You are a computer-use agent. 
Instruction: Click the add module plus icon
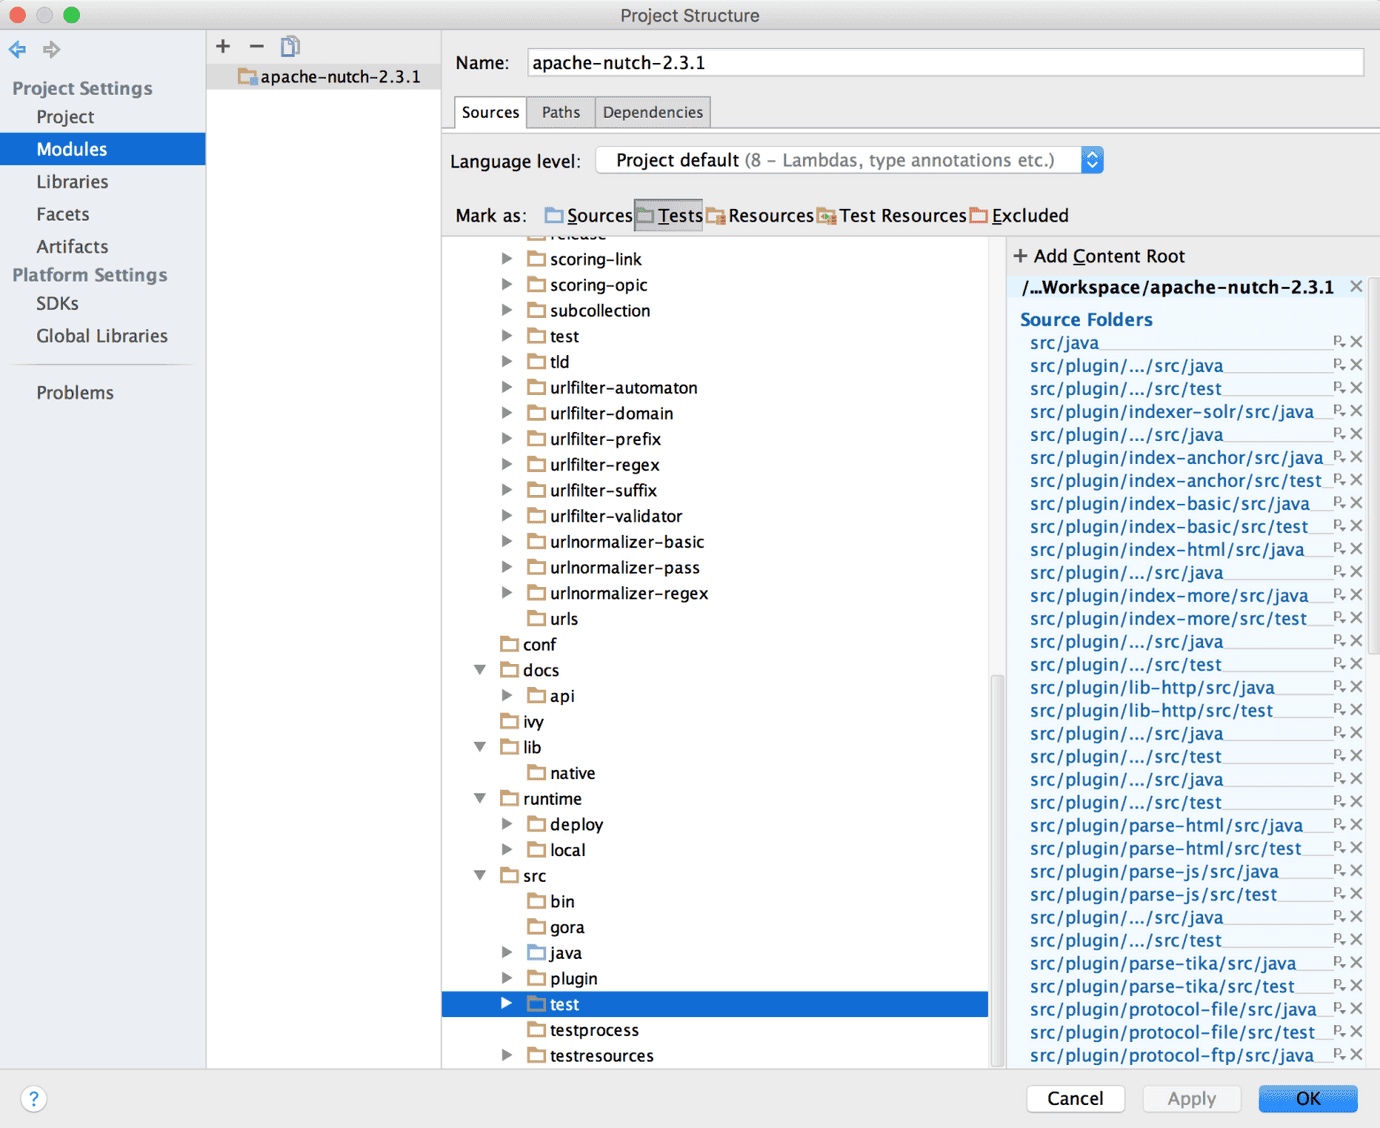click(223, 46)
